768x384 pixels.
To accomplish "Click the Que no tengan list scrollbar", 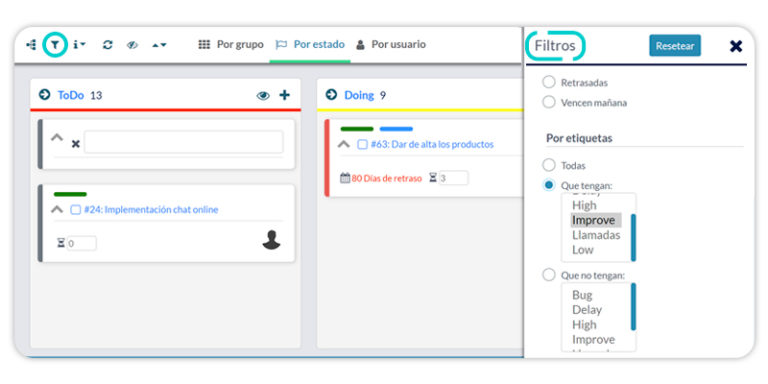I will (633, 307).
